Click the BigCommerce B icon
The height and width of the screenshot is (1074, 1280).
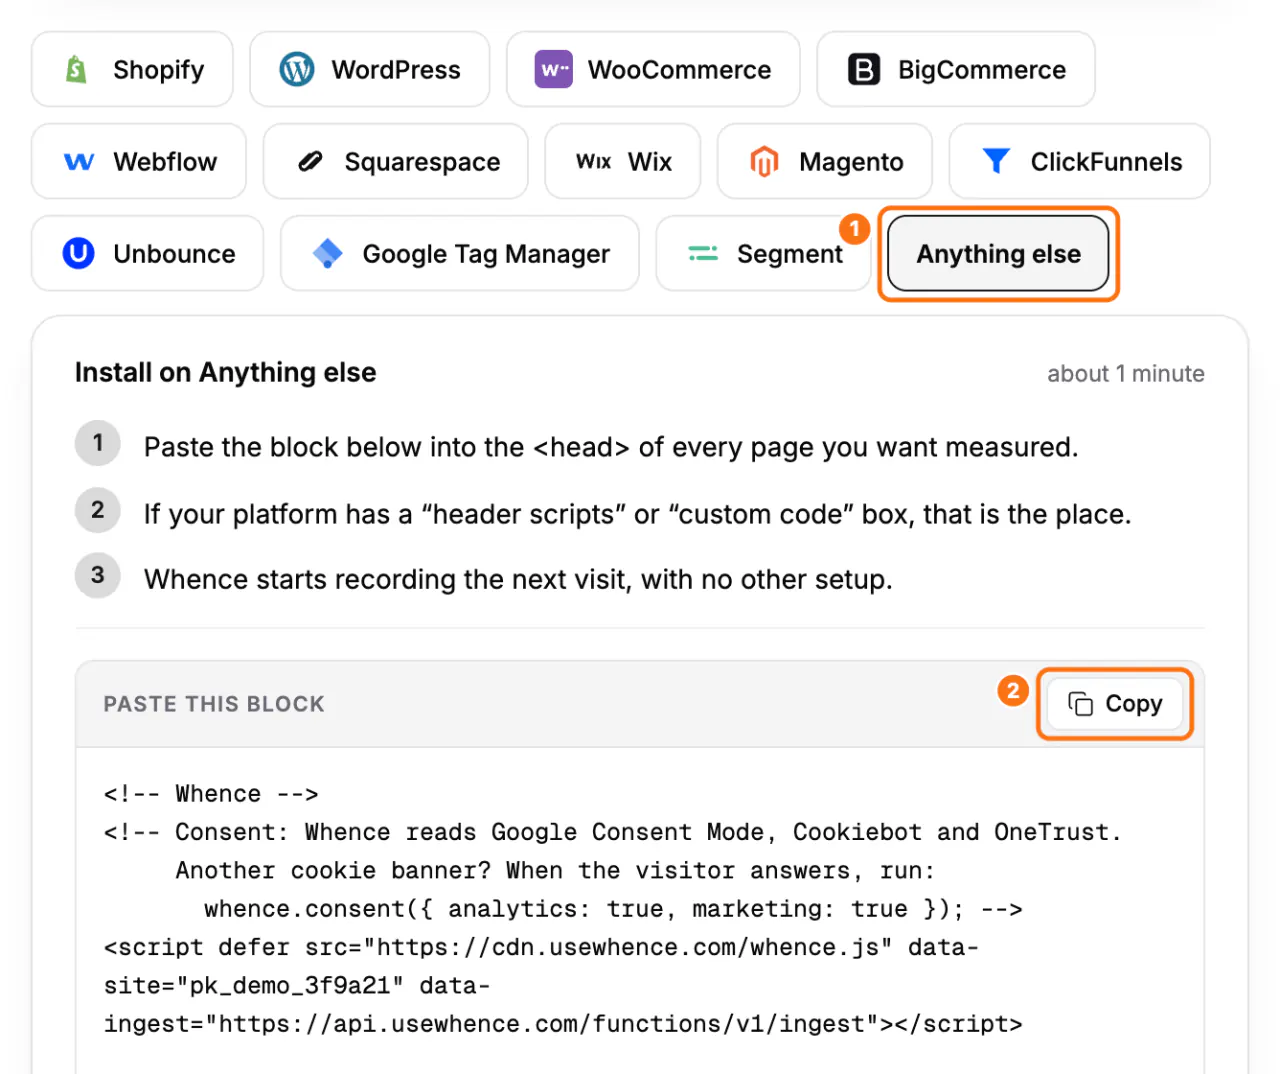click(x=864, y=69)
